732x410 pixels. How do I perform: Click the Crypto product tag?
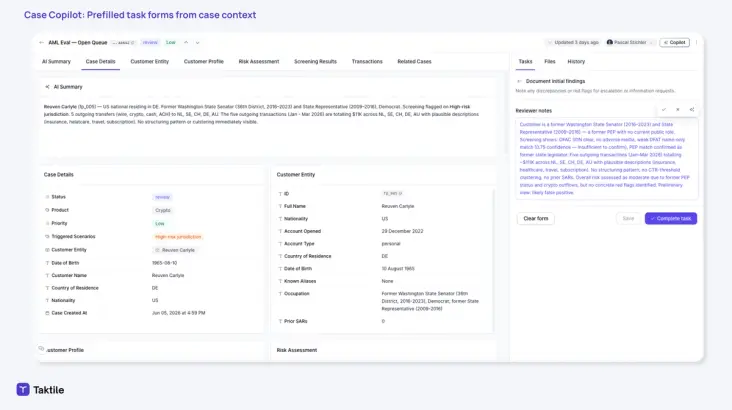(x=162, y=211)
